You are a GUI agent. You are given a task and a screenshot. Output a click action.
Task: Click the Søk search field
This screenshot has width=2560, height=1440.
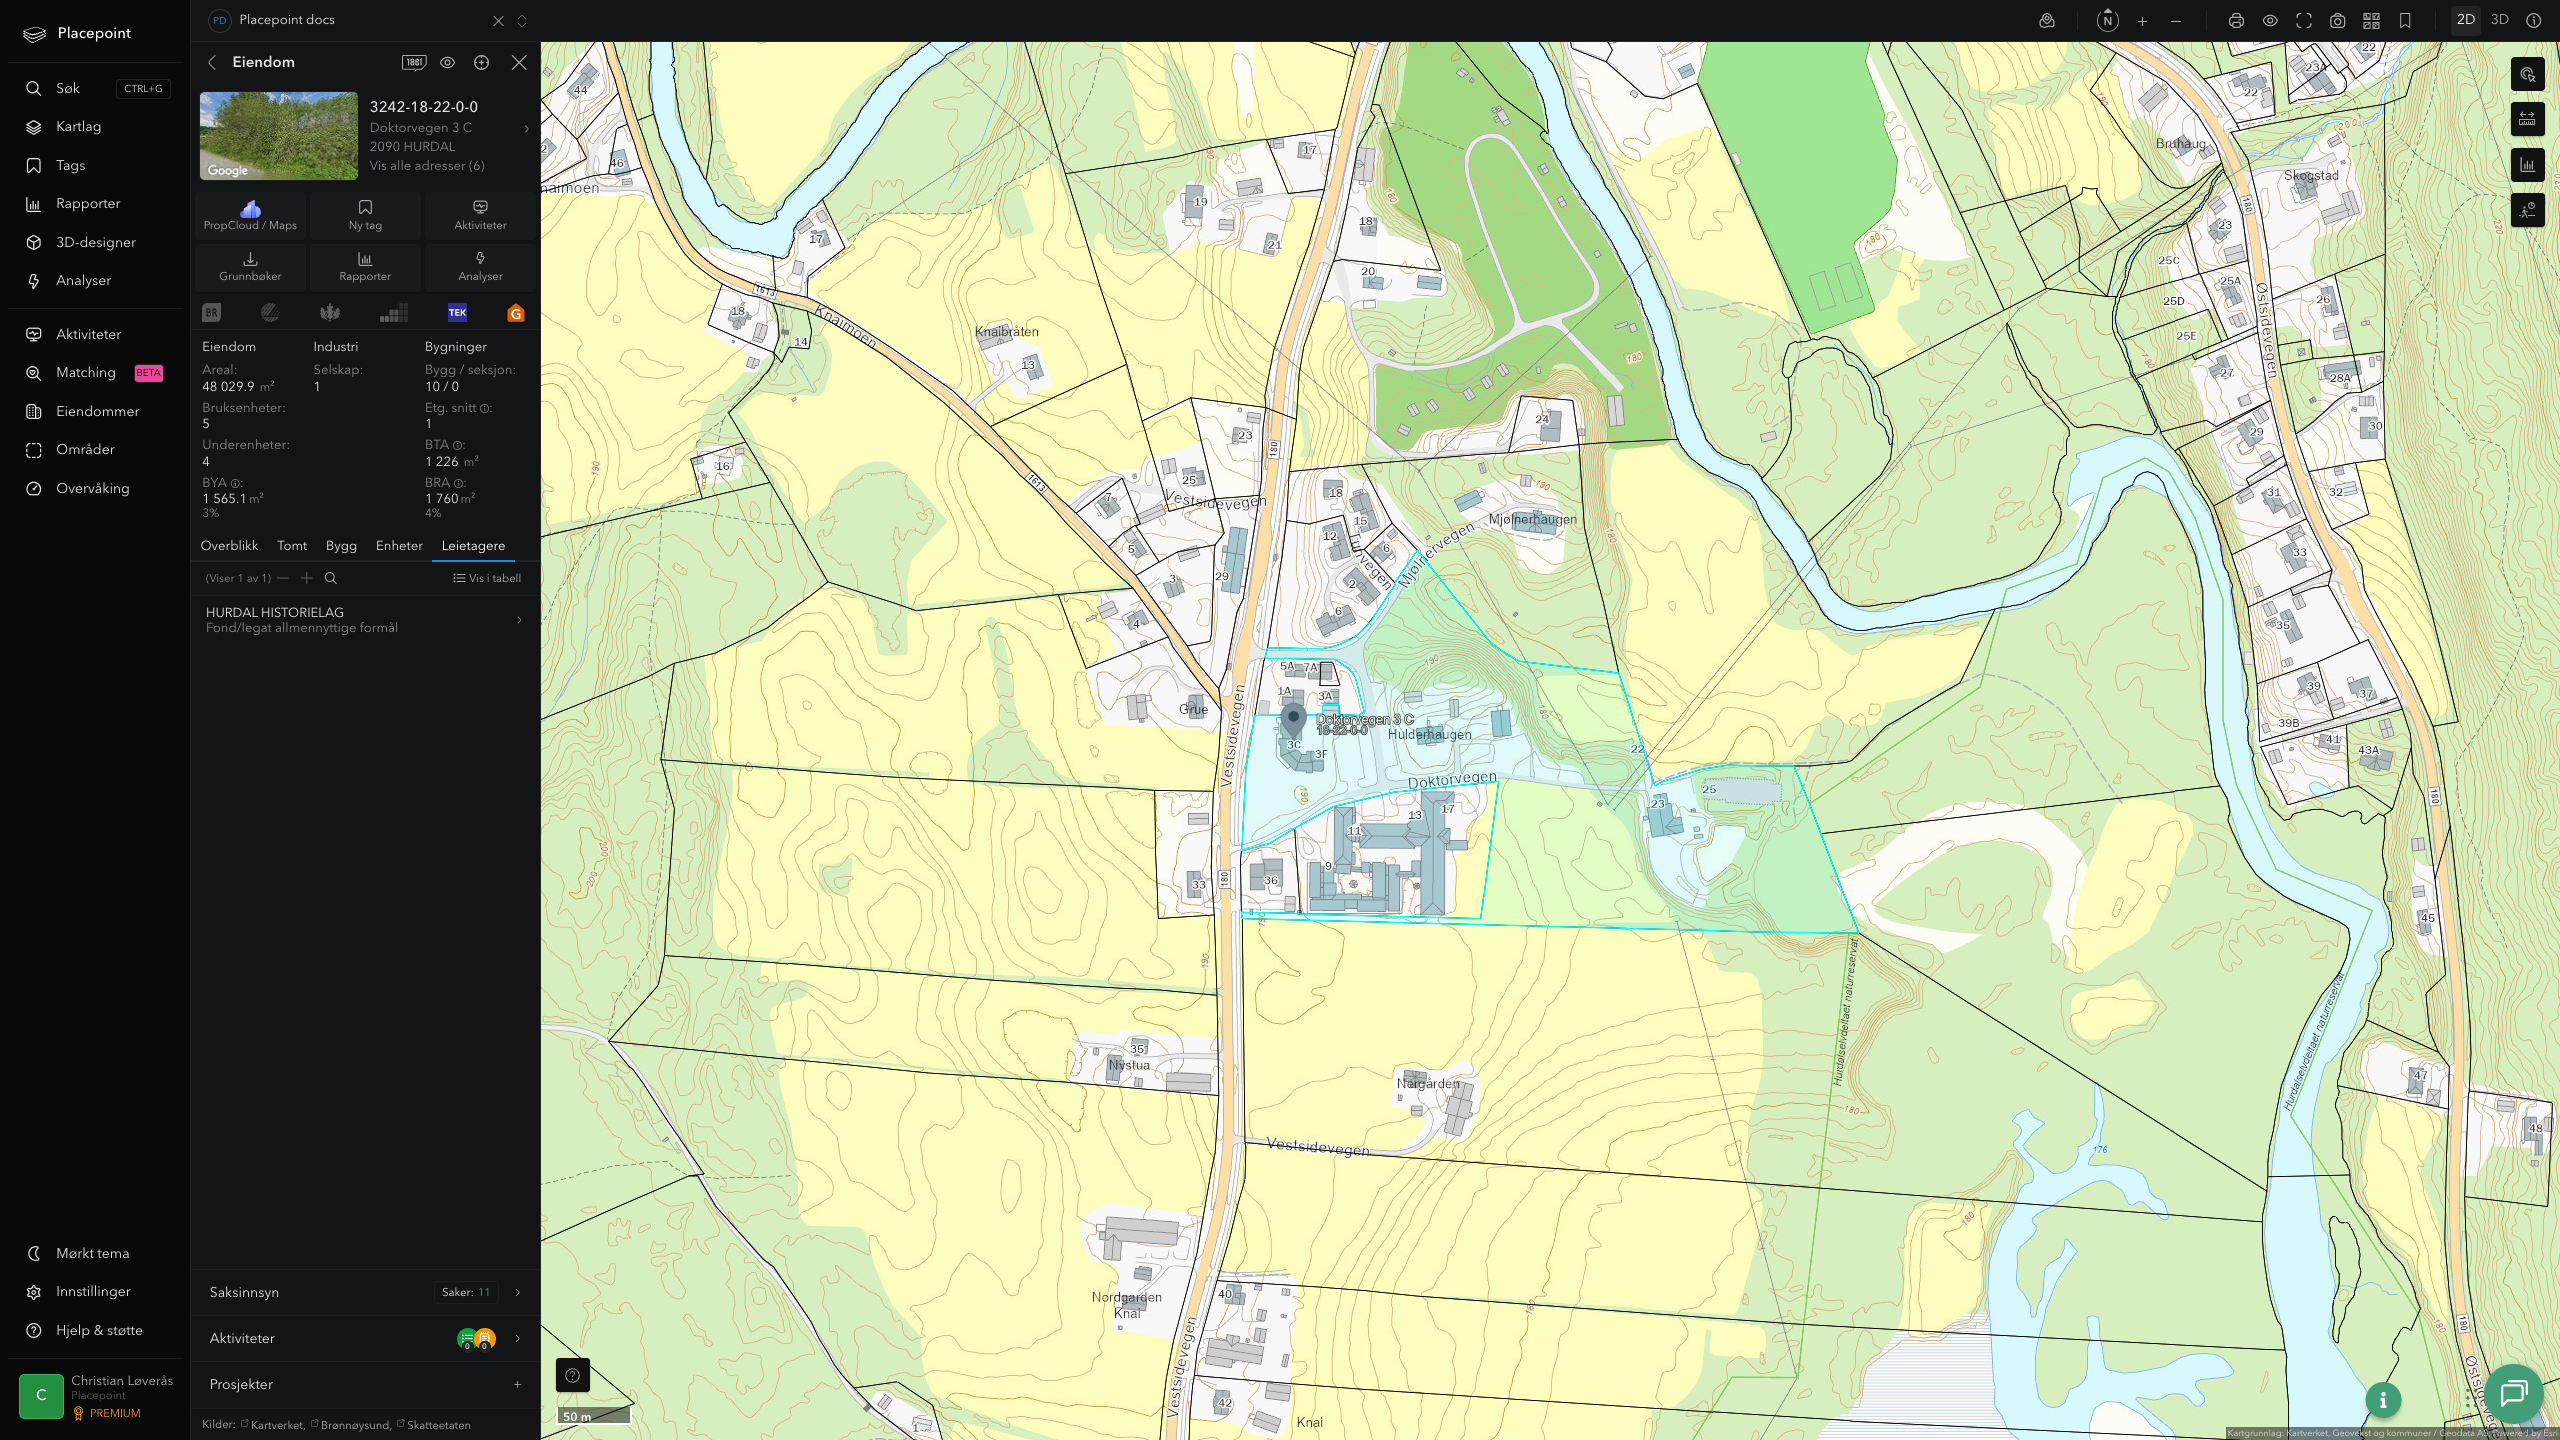click(x=95, y=88)
